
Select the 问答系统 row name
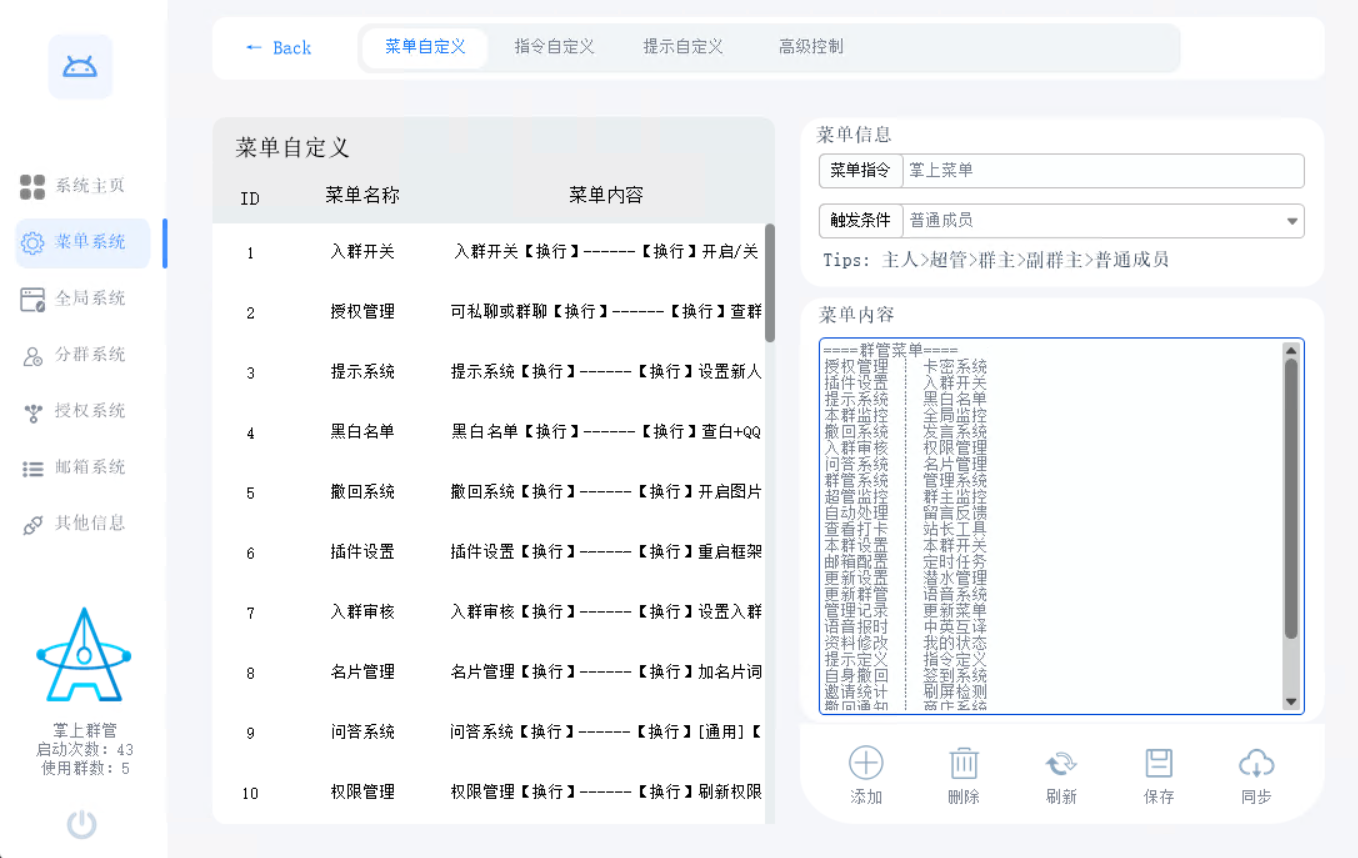(362, 732)
